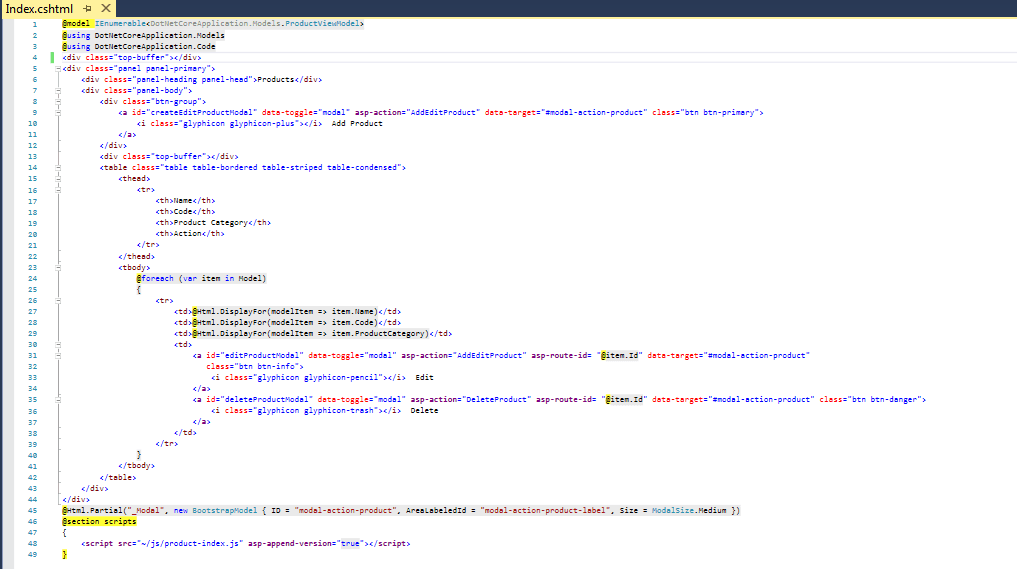Click asp-append-version "true" value
This screenshot has width=1017, height=569.
point(350,544)
